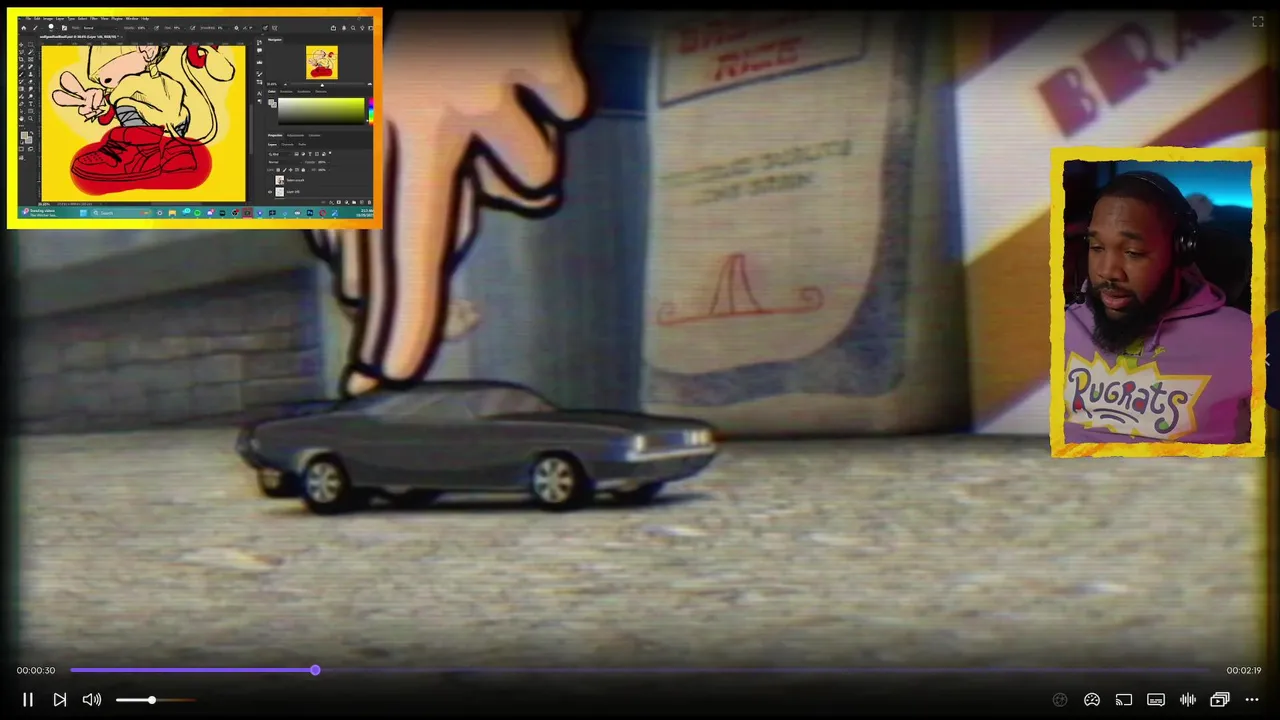Open playback speed gauge icon
Viewport: 1280px width, 720px height.
click(1092, 700)
